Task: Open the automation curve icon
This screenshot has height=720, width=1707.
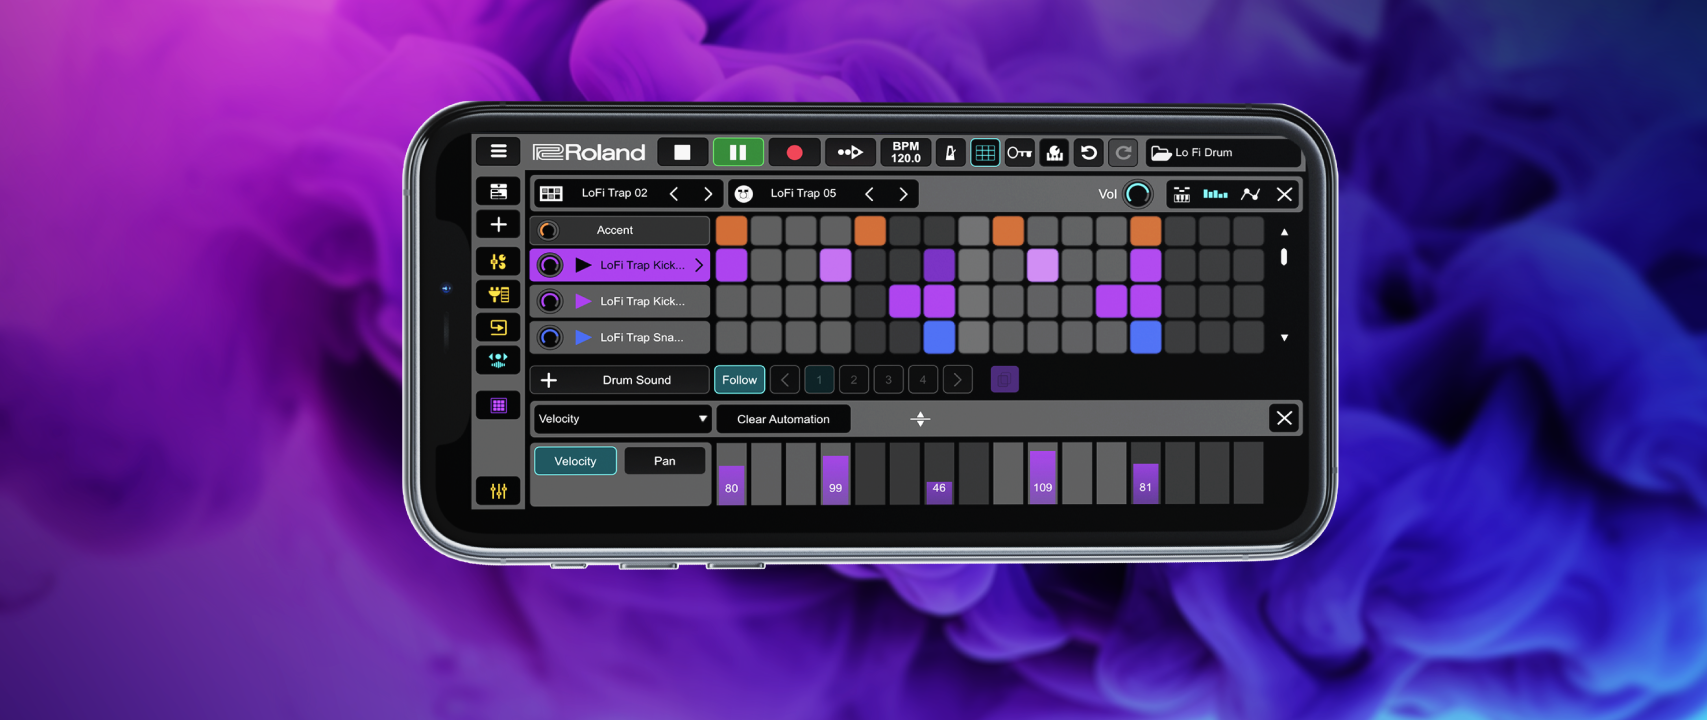Action: click(1250, 194)
